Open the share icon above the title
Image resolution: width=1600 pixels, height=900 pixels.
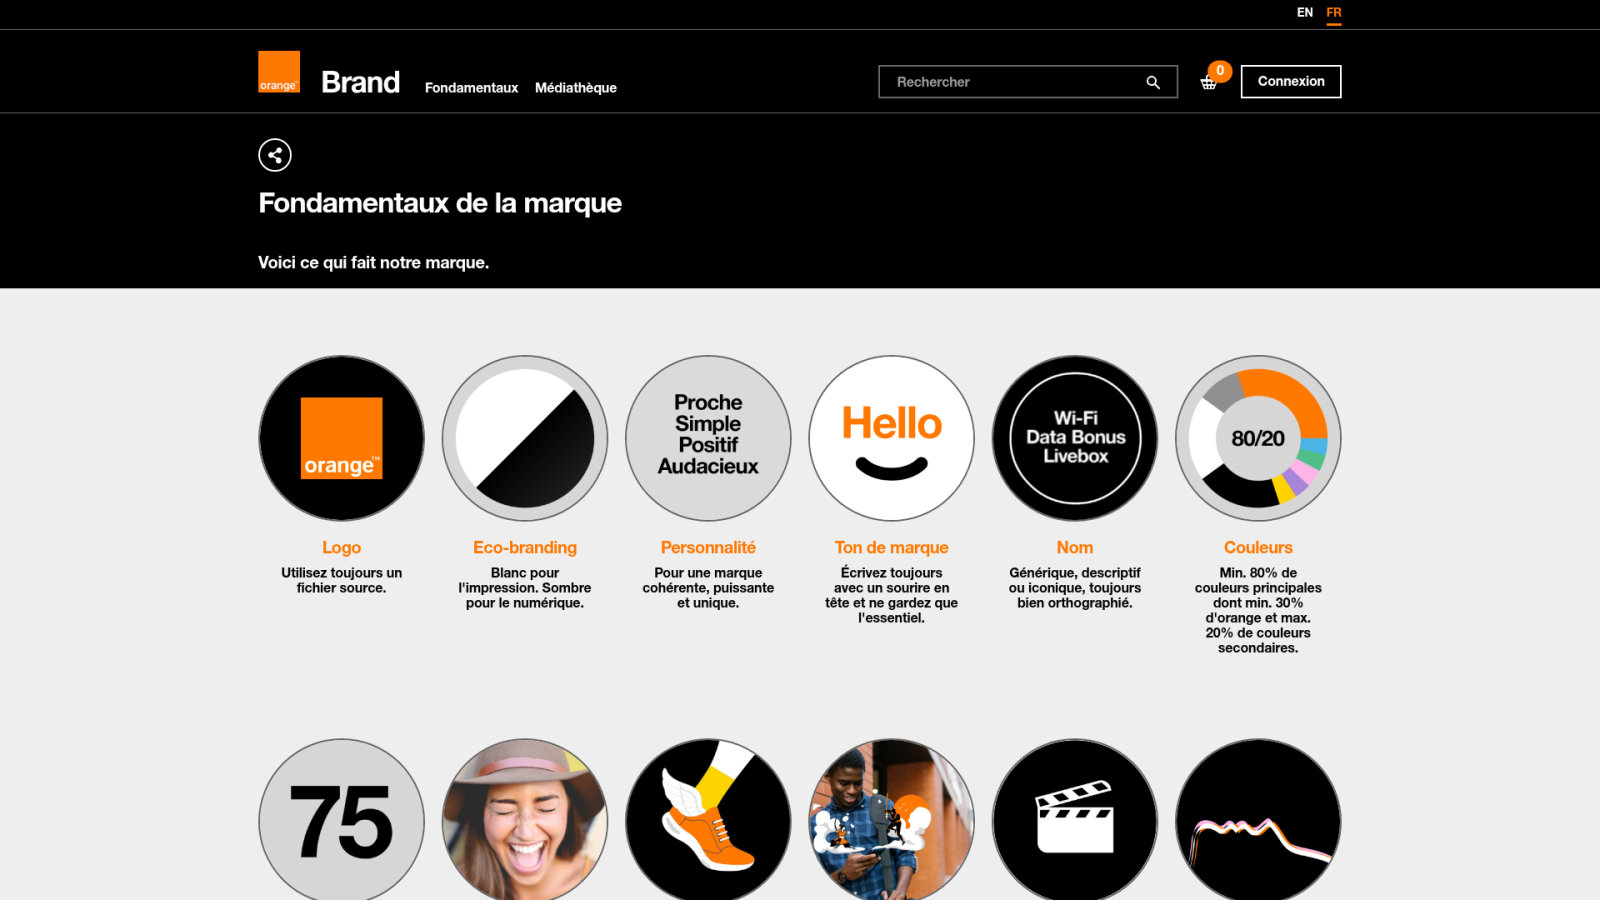pos(275,155)
